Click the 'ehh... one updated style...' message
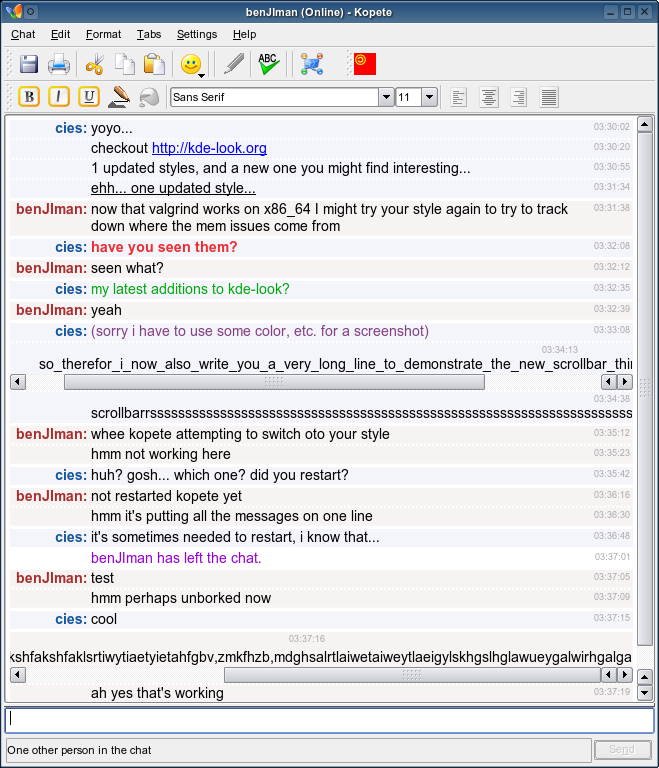Viewport: 659px width, 768px height. [173, 188]
